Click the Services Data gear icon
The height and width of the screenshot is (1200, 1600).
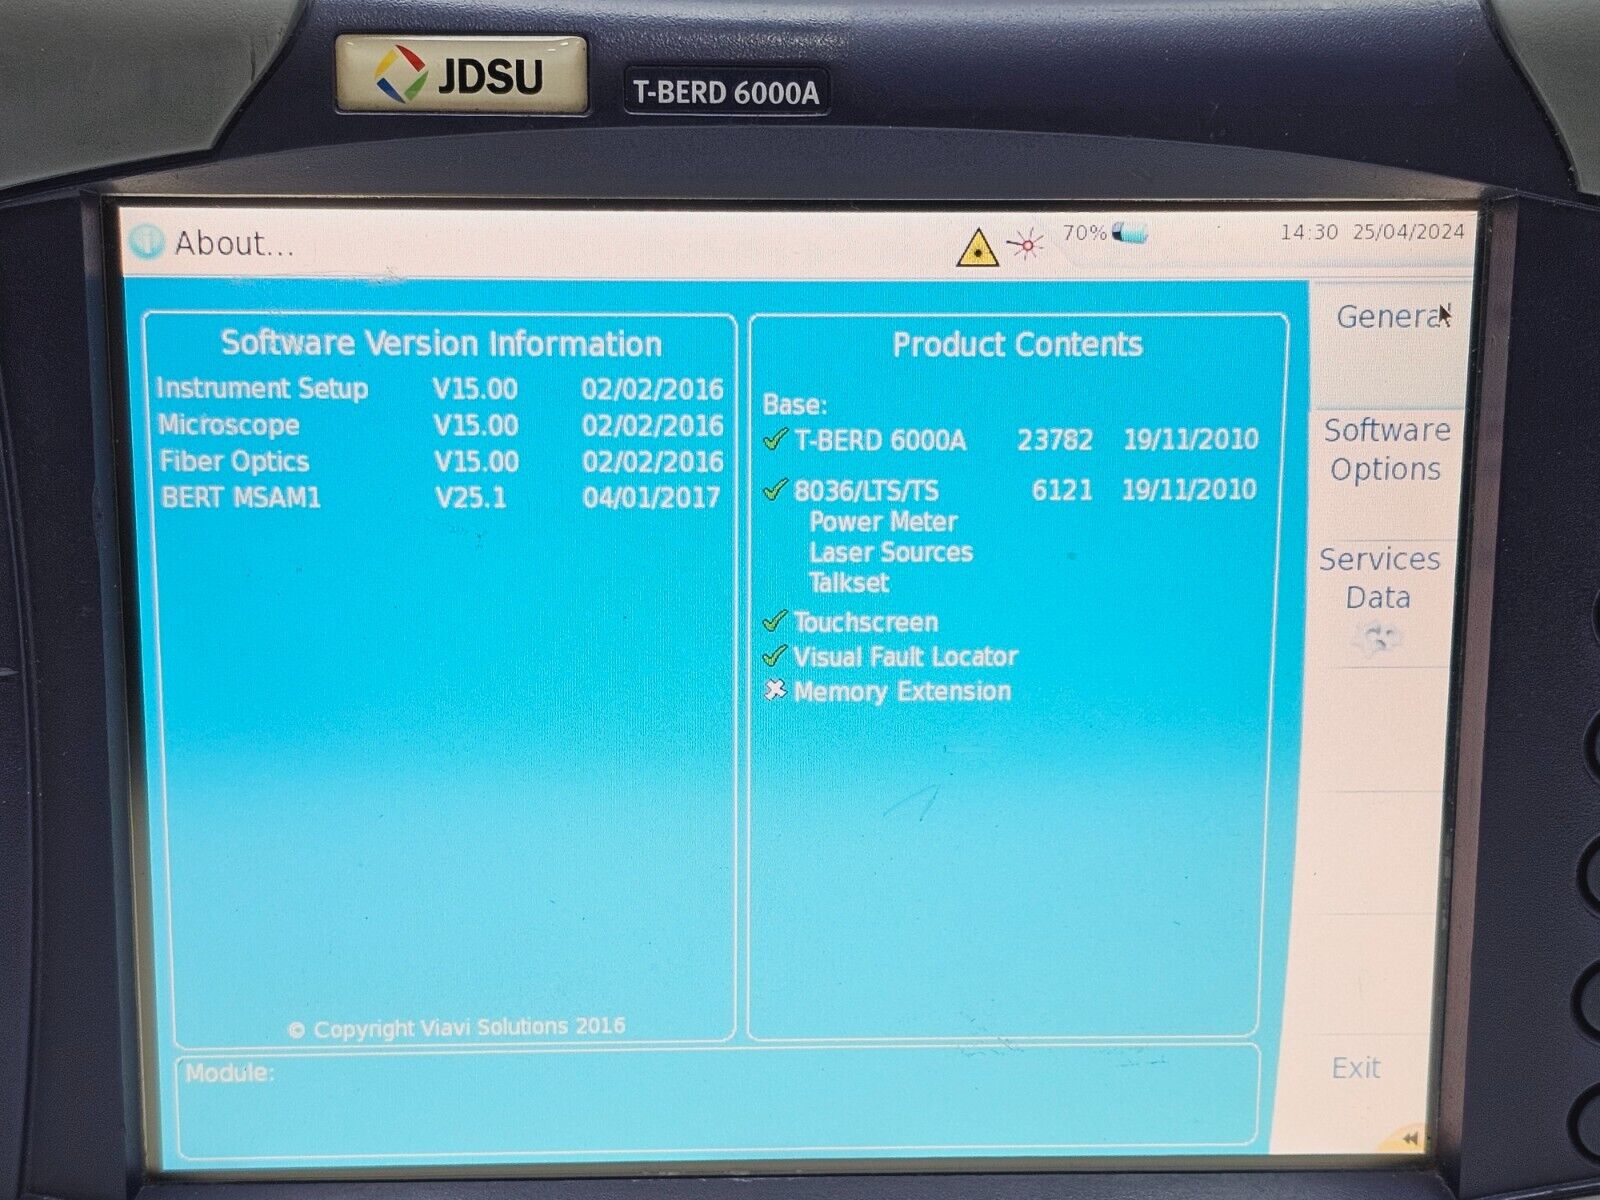point(1378,637)
